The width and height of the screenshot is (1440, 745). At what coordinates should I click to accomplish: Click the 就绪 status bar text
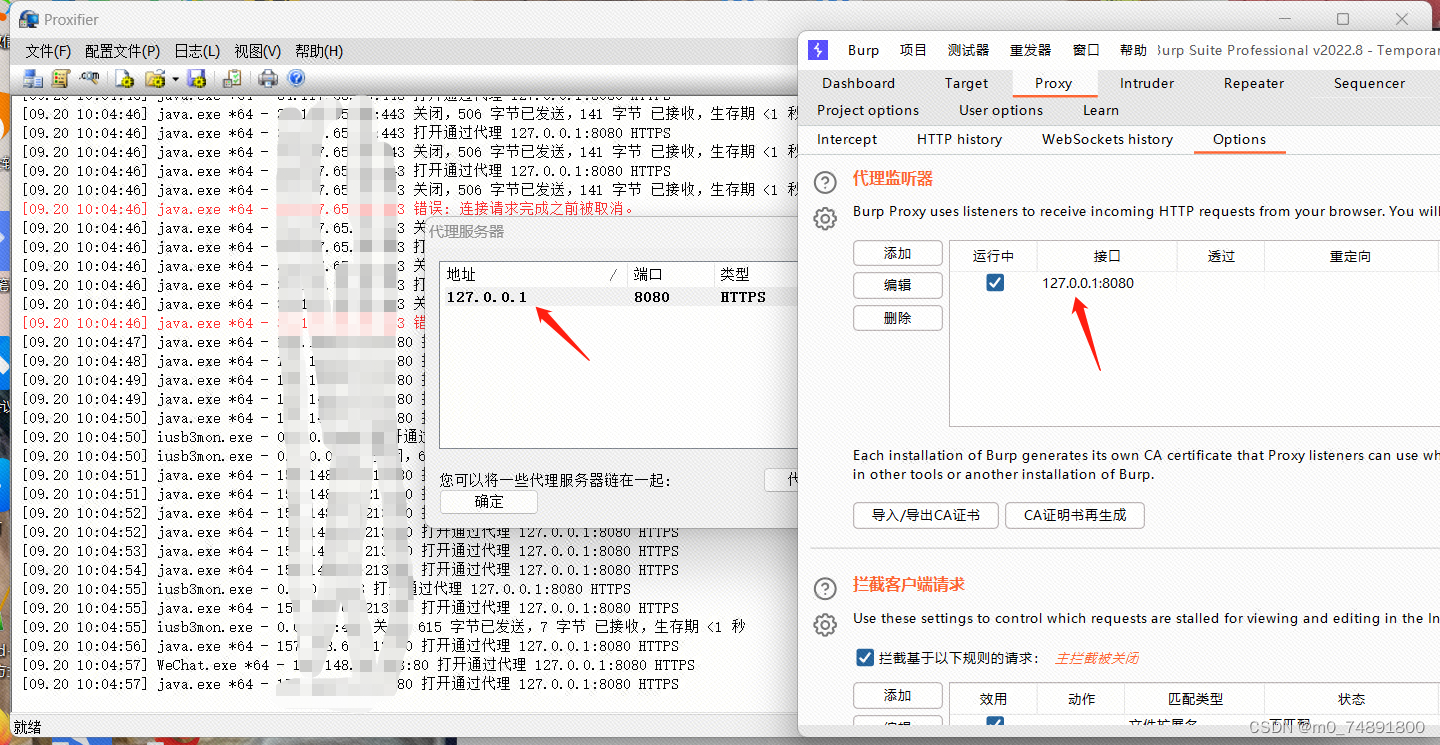[27, 727]
